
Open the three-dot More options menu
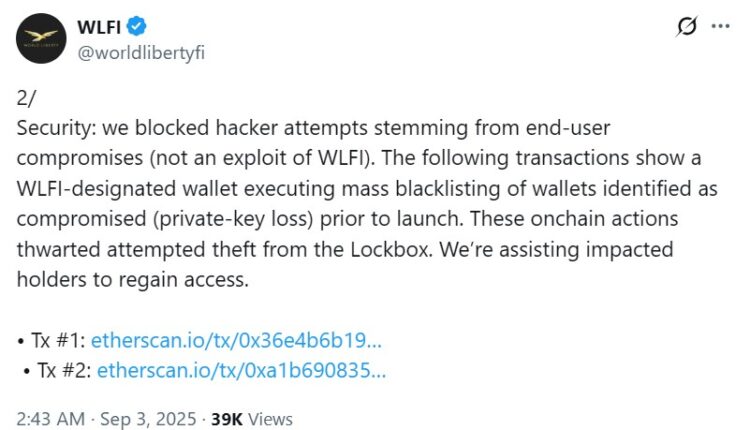pyautogui.click(x=720, y=27)
